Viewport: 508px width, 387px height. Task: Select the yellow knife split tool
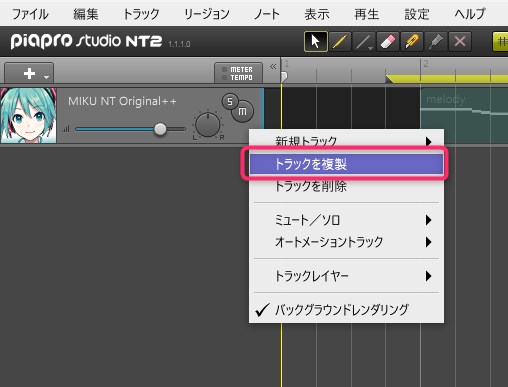(412, 42)
